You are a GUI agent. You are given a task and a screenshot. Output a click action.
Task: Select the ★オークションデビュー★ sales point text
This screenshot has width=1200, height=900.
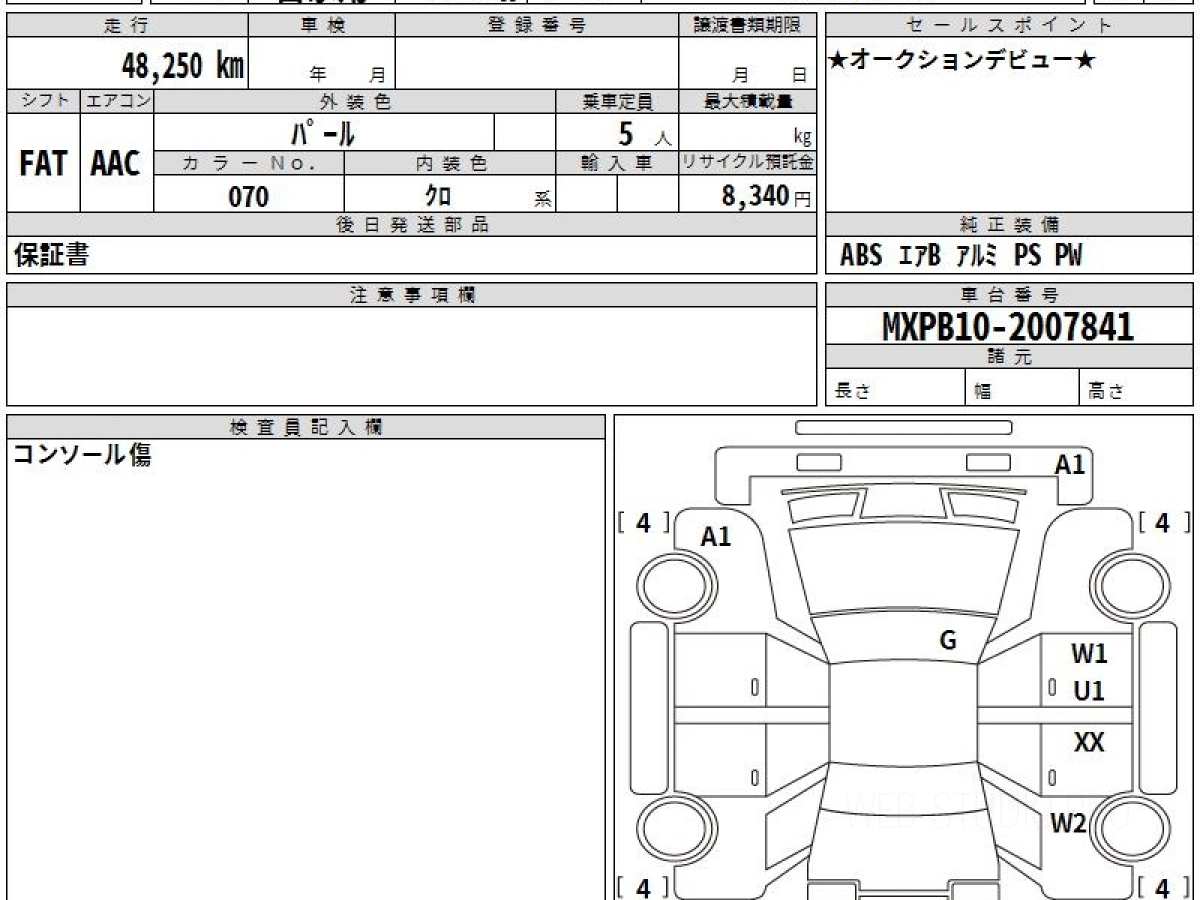962,61
